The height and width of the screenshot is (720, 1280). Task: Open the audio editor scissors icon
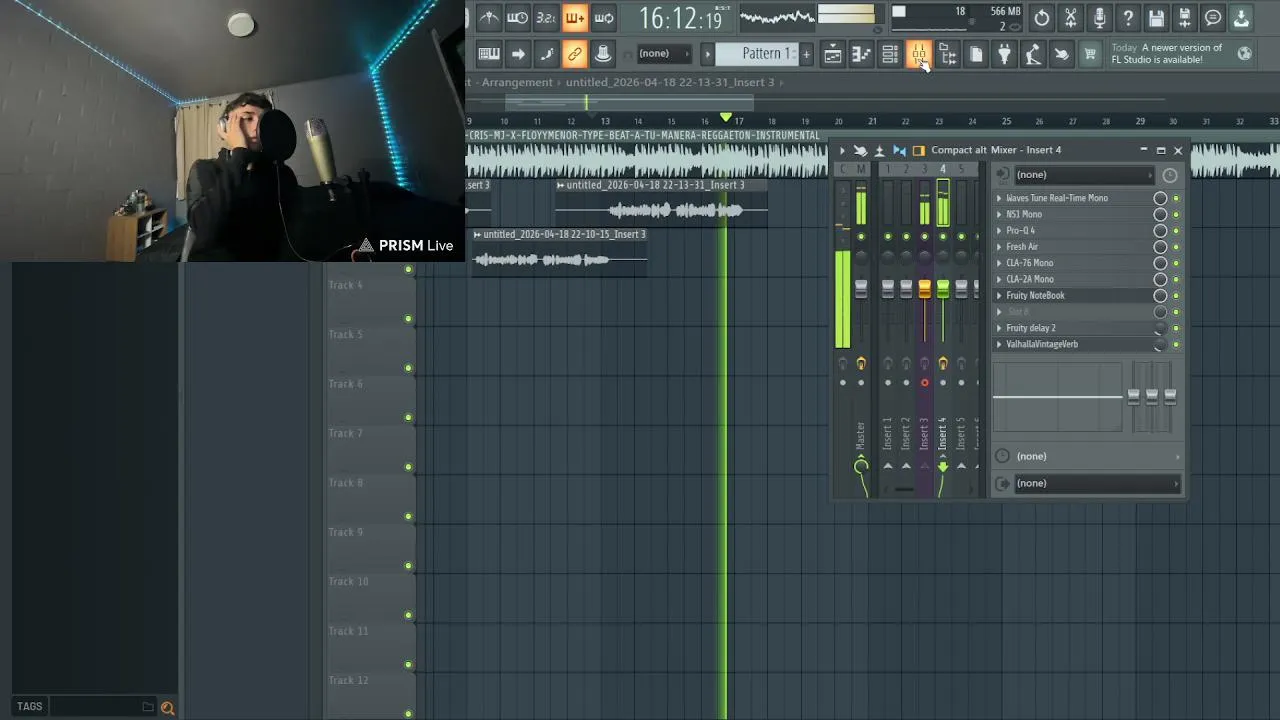(x=1071, y=18)
